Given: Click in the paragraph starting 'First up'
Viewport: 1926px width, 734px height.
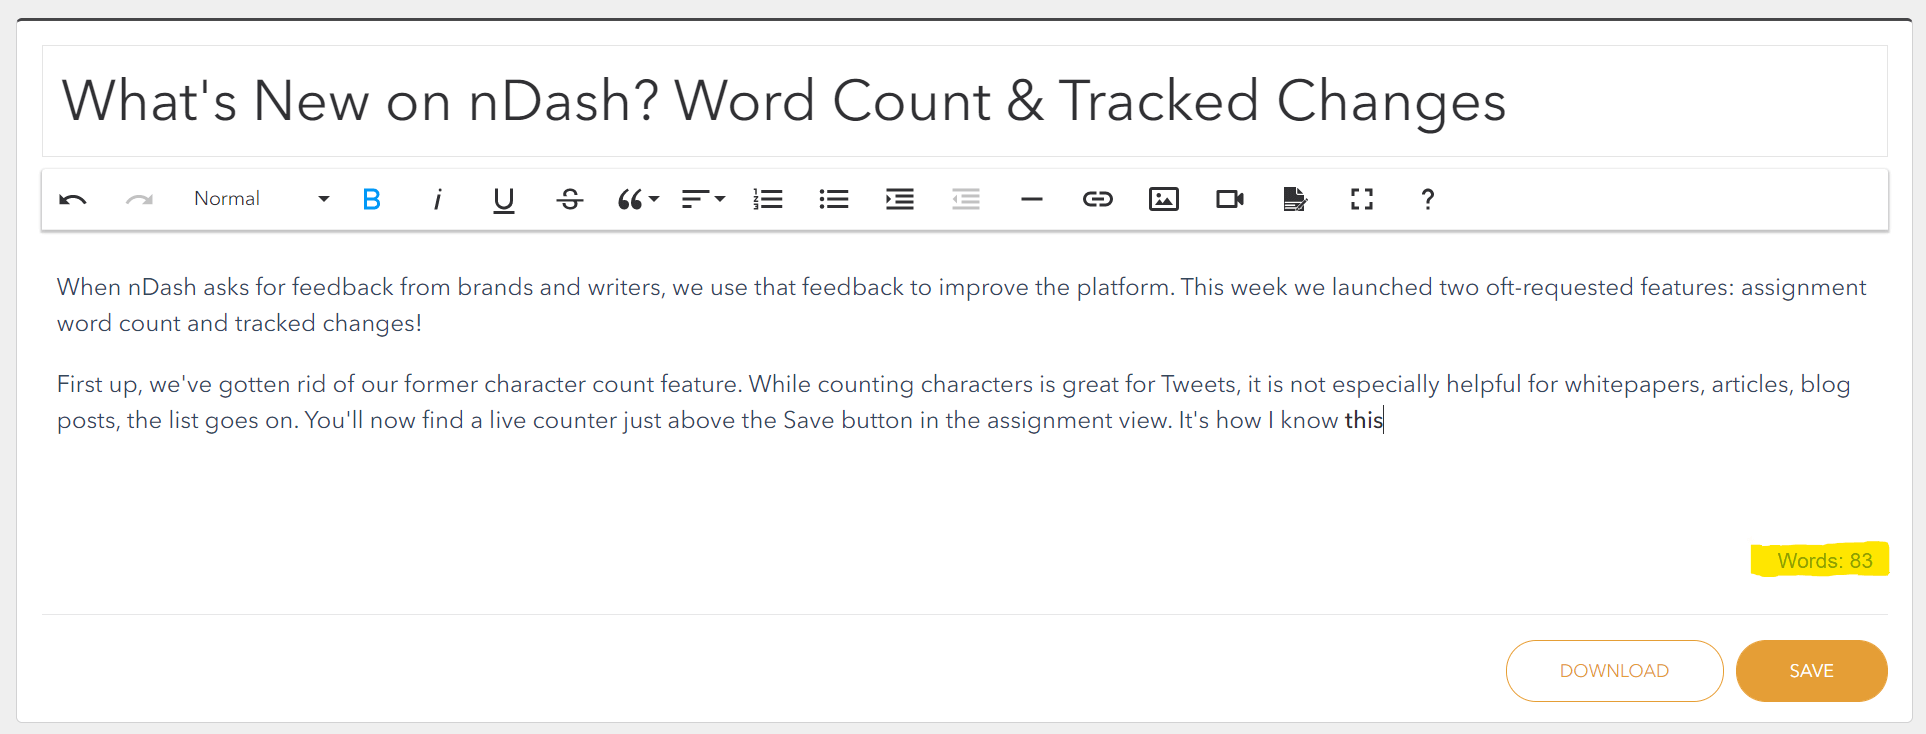Looking at the screenshot, I should click(x=953, y=402).
